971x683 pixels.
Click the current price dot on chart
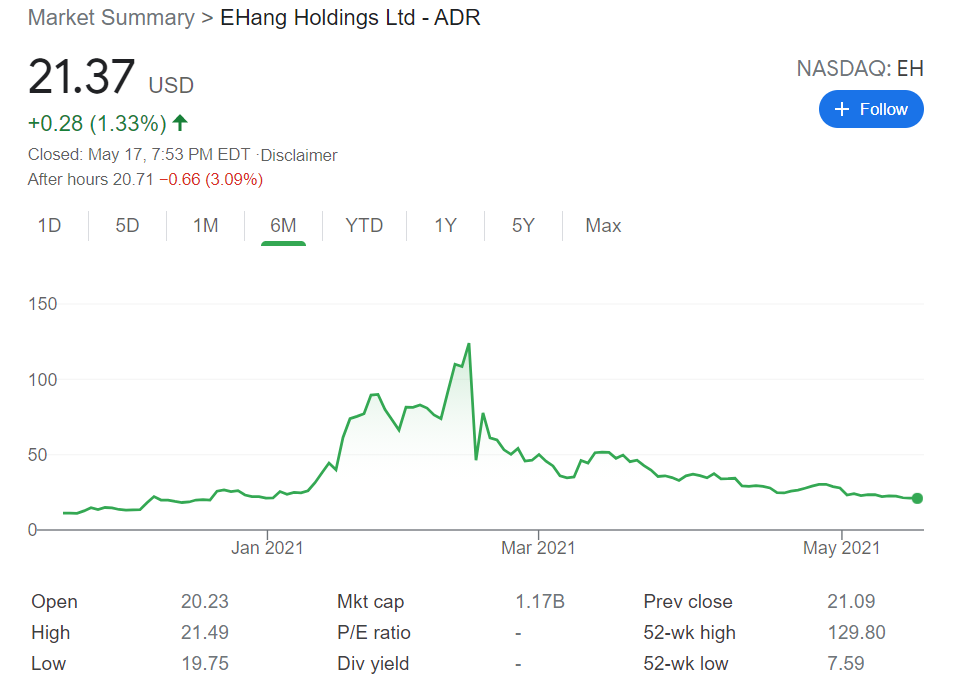[917, 498]
